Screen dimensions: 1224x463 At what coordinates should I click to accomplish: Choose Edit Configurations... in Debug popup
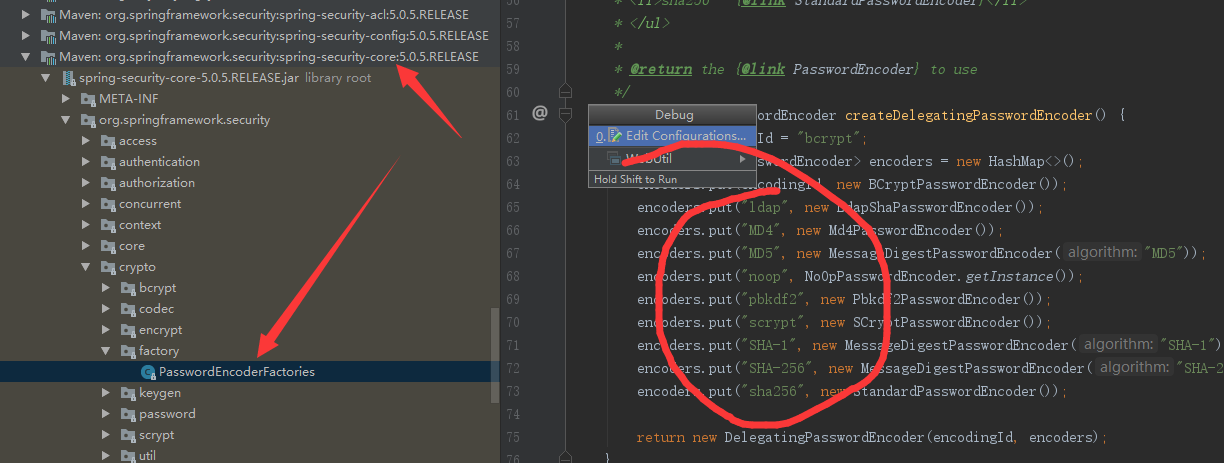coord(672,135)
